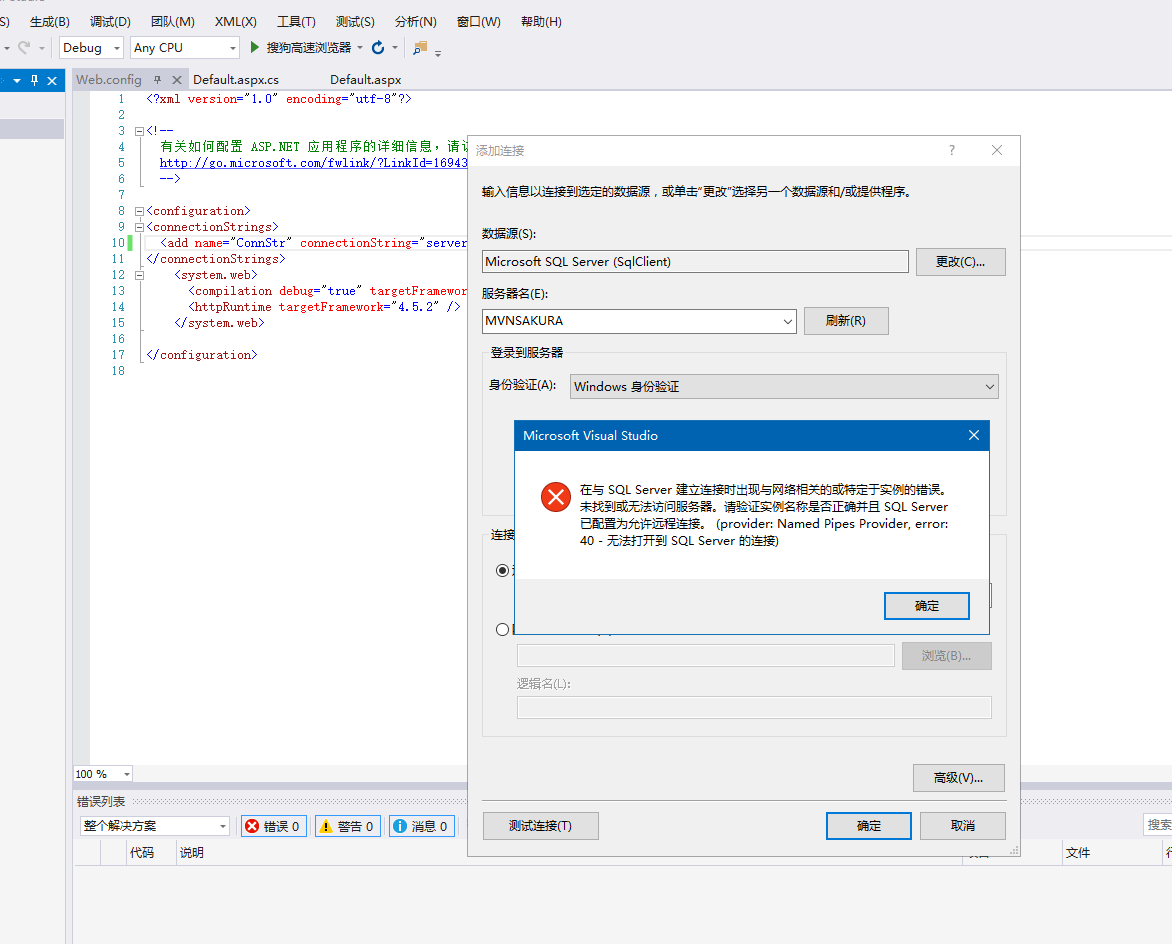Close the left side panel with X
The width and height of the screenshot is (1172, 944).
pyautogui.click(x=52, y=80)
